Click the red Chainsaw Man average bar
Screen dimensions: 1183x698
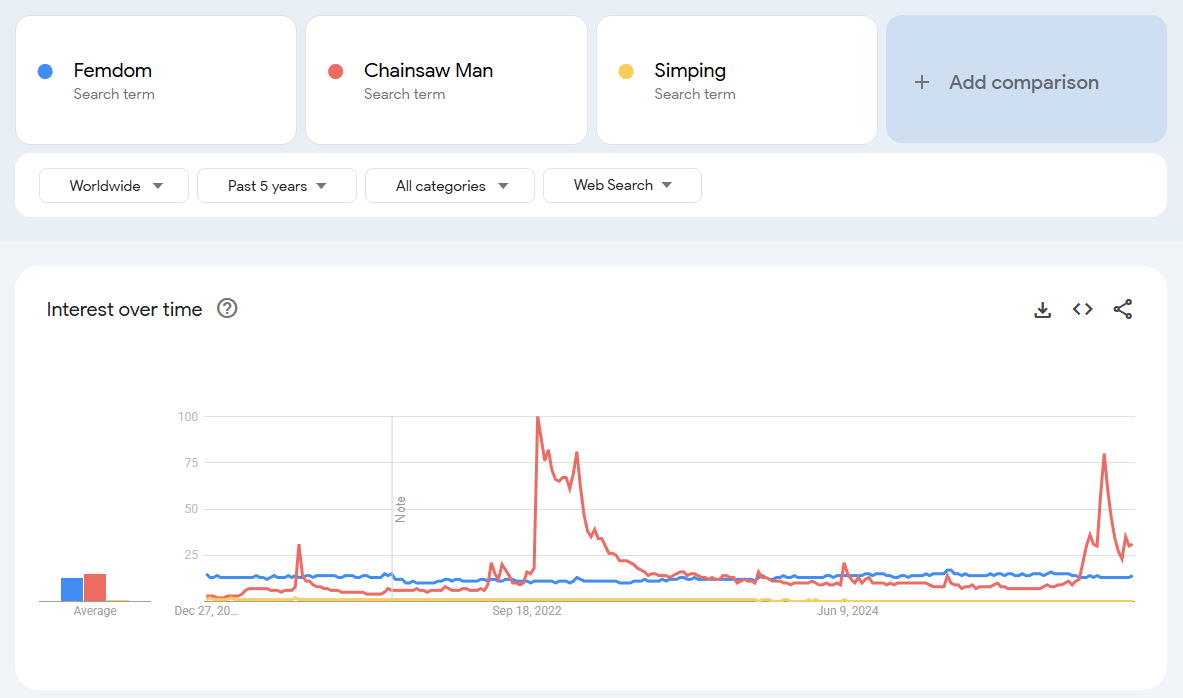coord(95,588)
